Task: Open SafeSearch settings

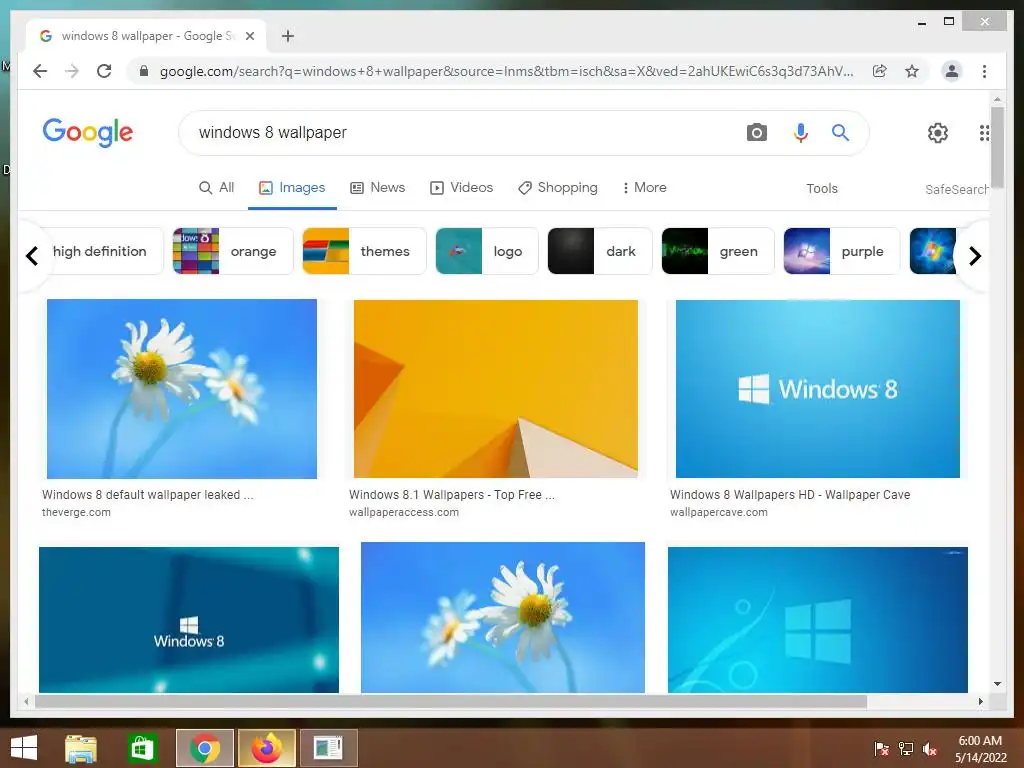Action: [x=956, y=189]
